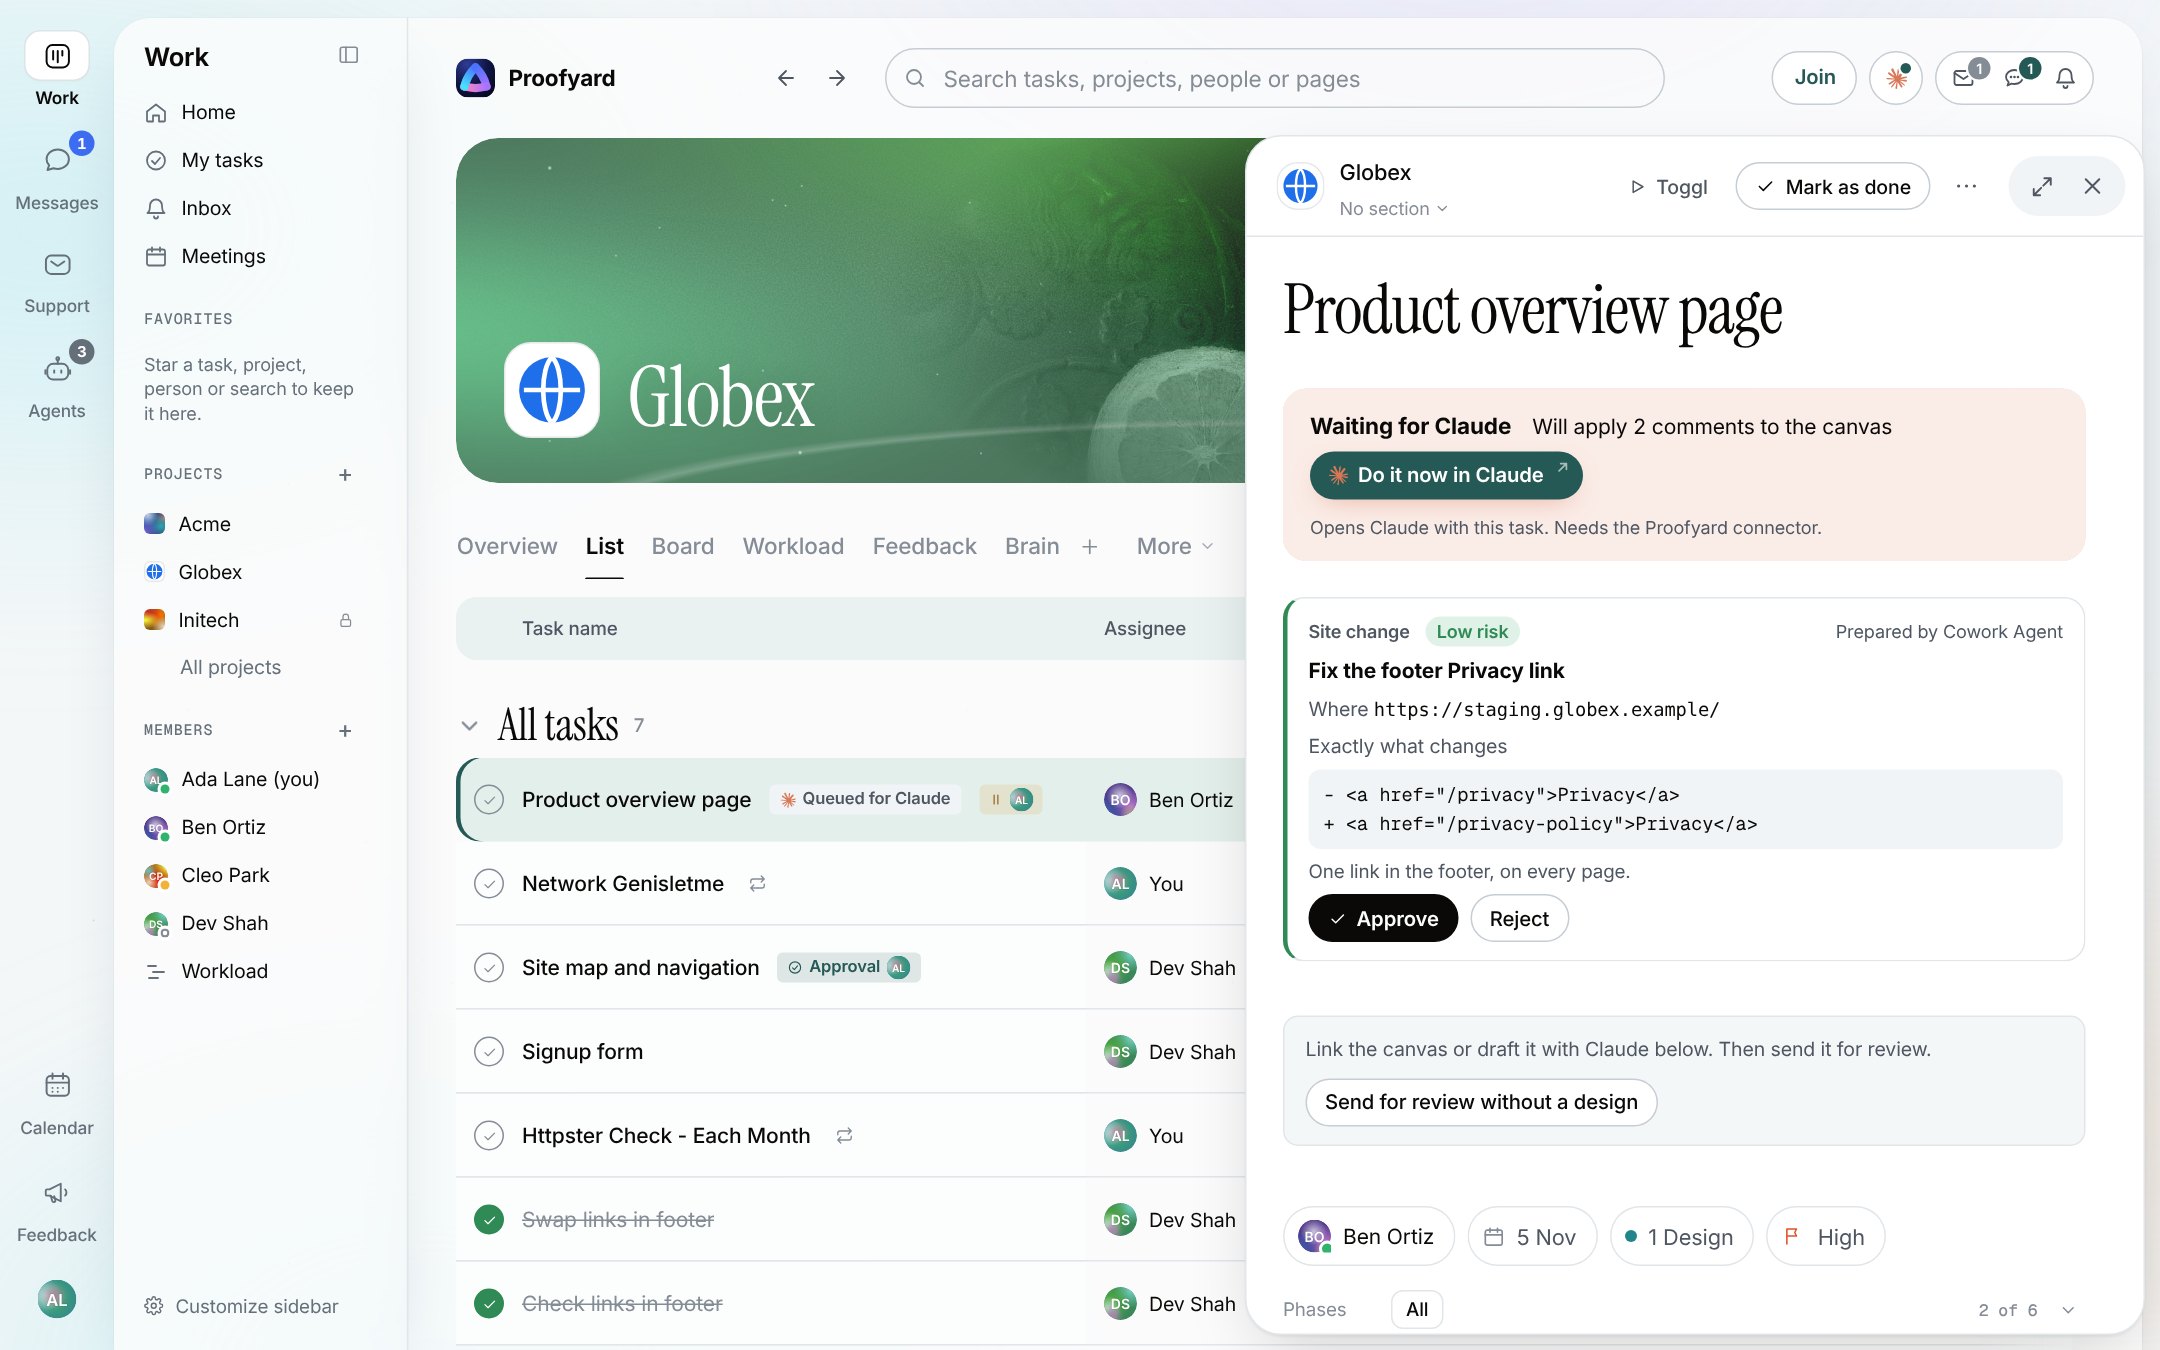Screen dimensions: 2160x1350
Task: Open the AL profile avatar at bottom left
Action: 57,1299
